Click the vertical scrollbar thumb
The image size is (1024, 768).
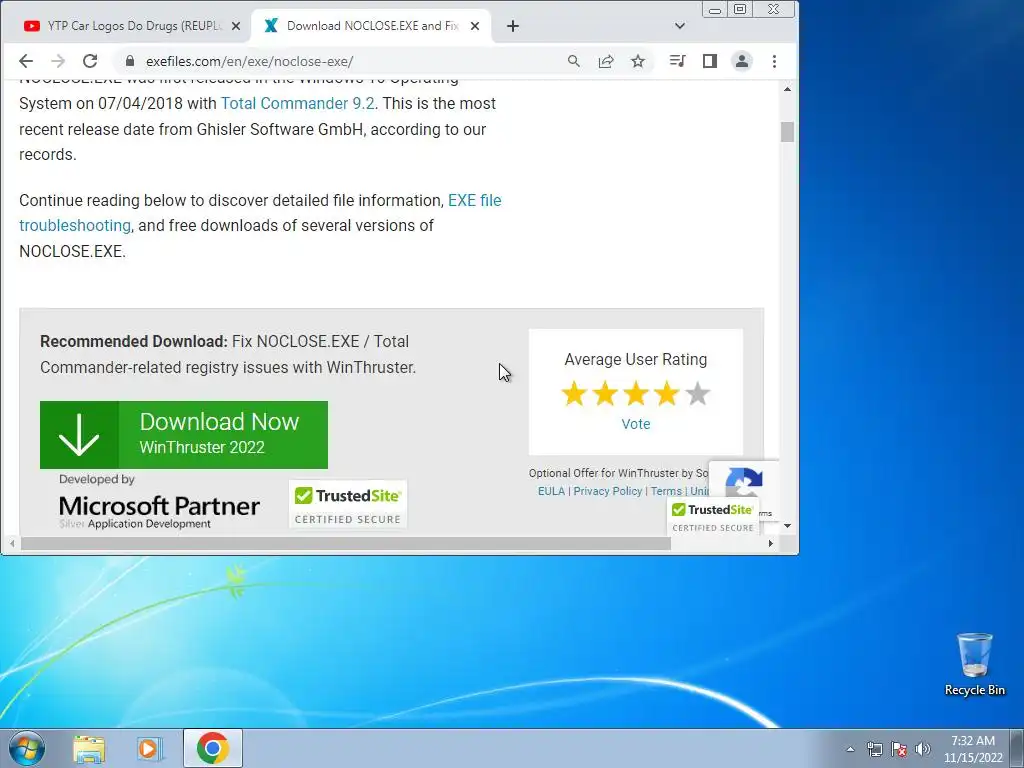click(x=788, y=132)
